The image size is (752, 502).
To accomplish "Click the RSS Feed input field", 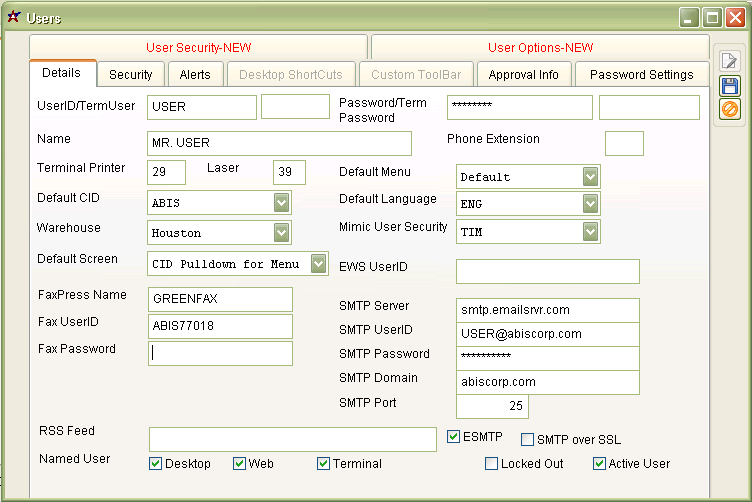I will (x=292, y=440).
